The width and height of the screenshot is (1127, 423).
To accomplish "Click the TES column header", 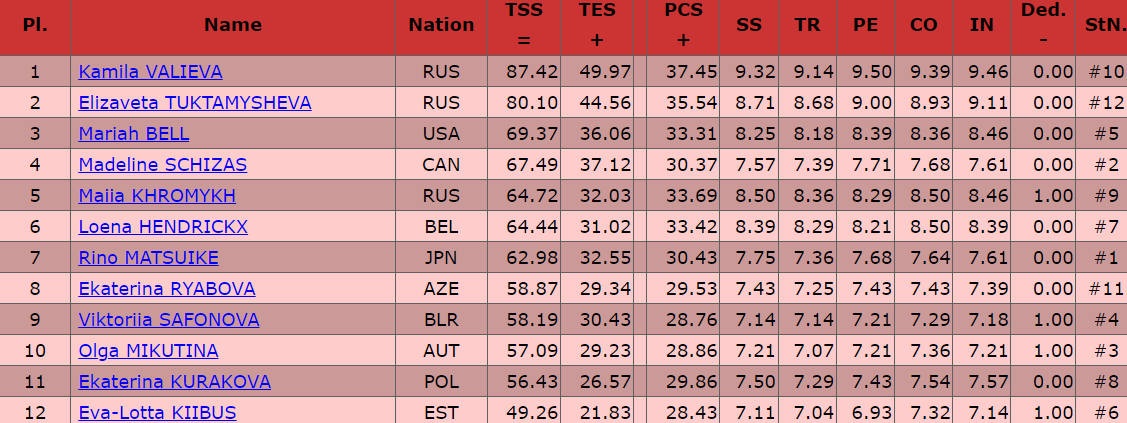I will click(598, 26).
